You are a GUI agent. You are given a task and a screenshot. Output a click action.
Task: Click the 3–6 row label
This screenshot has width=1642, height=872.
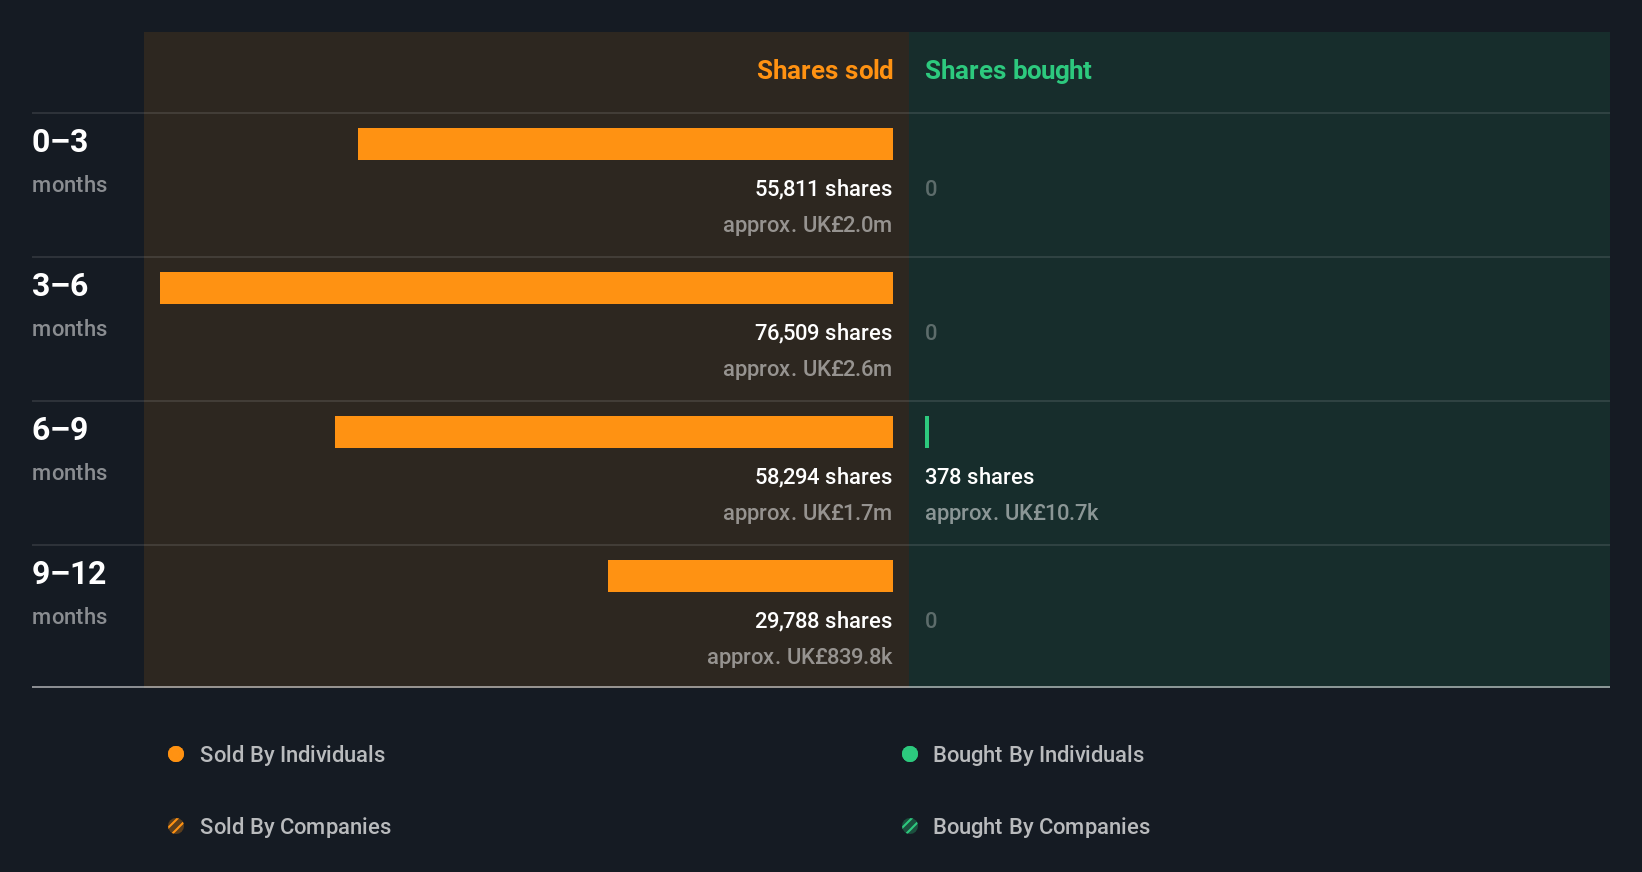click(60, 285)
